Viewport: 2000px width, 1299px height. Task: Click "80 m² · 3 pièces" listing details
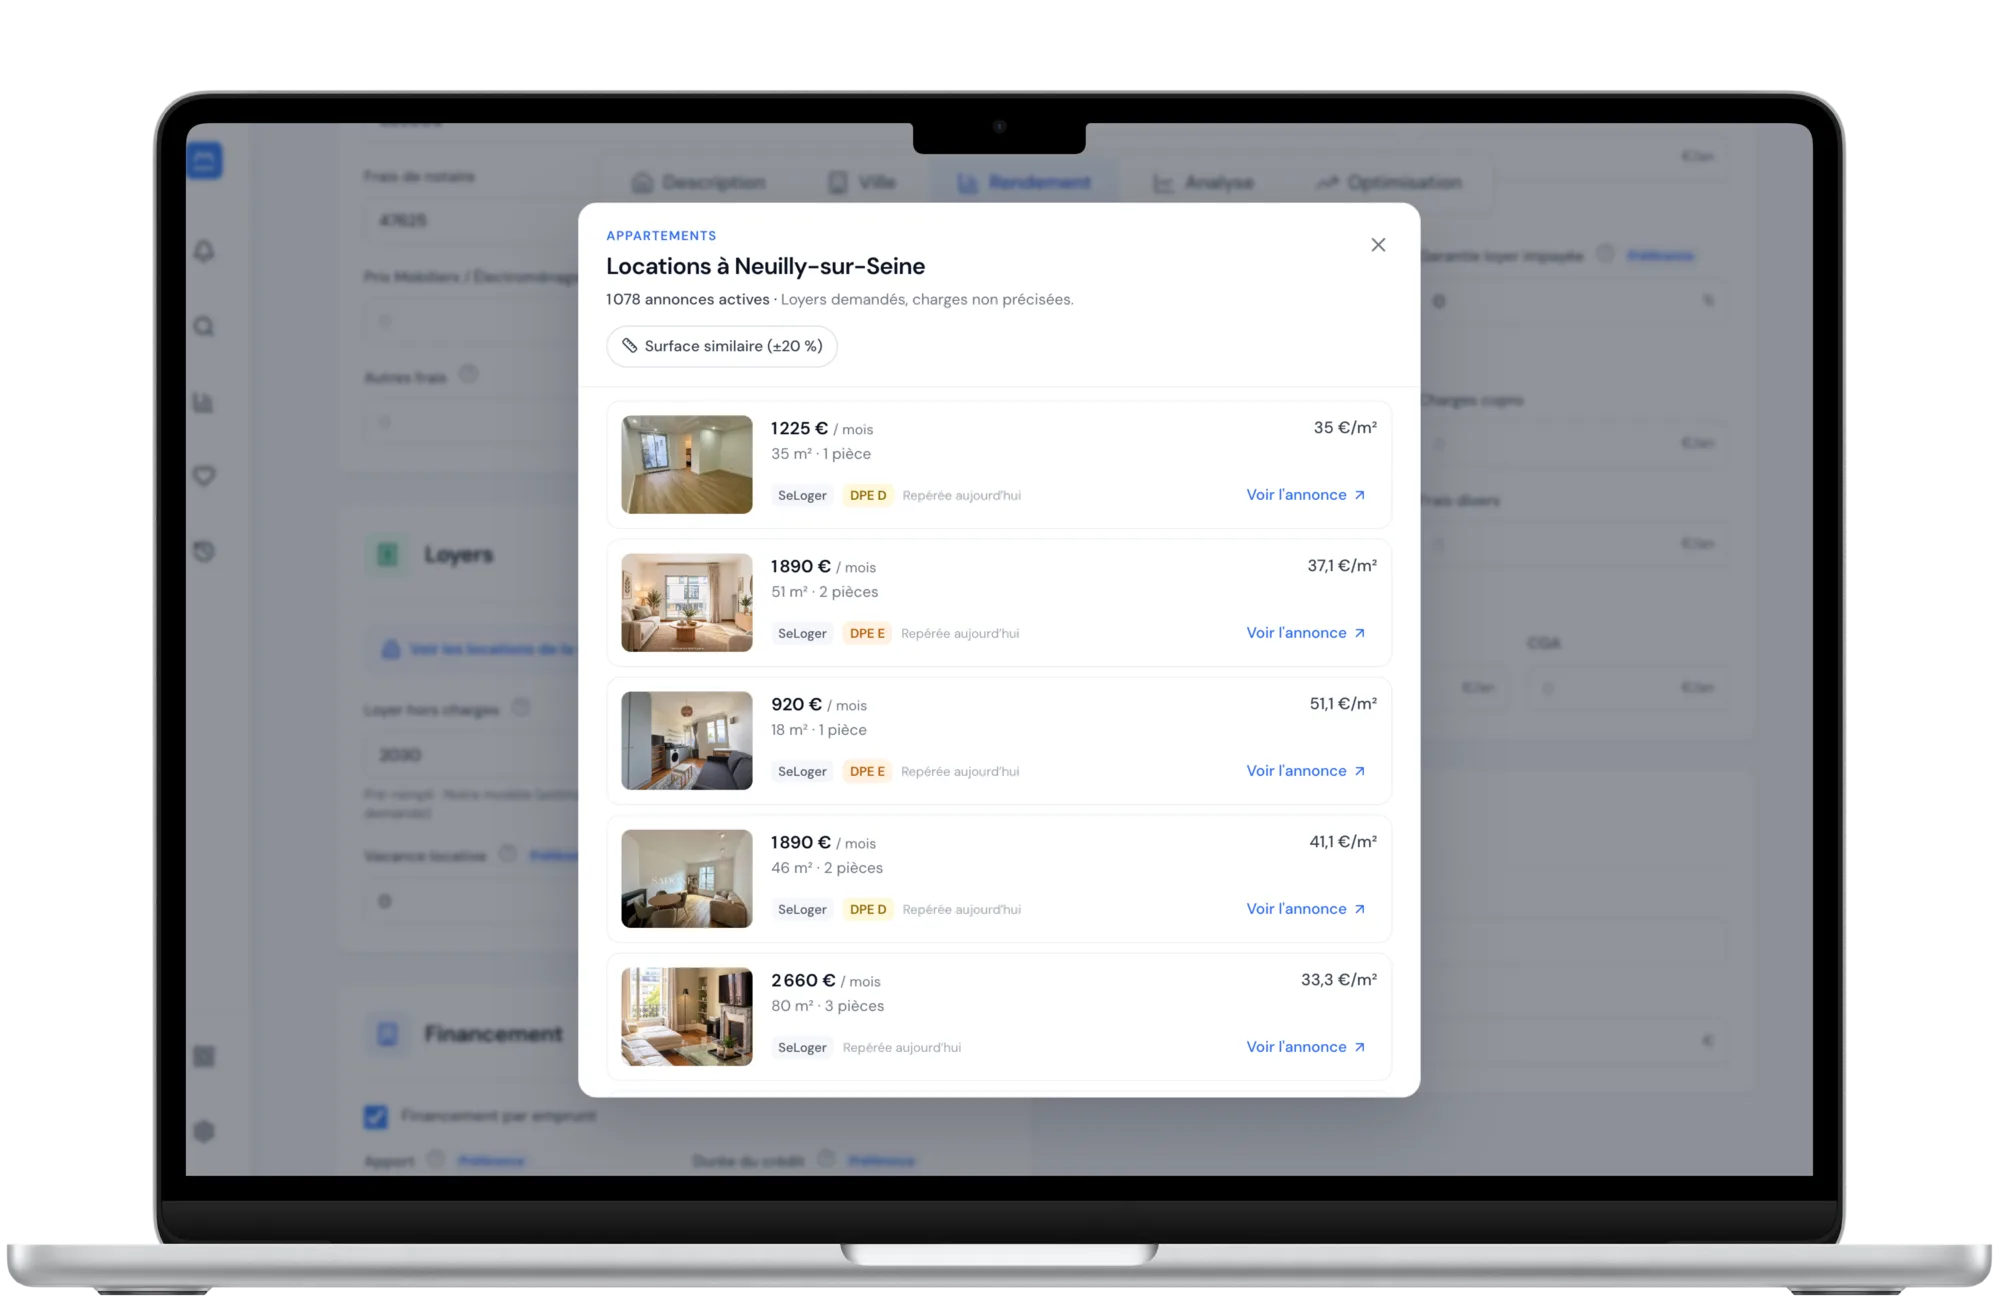tap(828, 1006)
